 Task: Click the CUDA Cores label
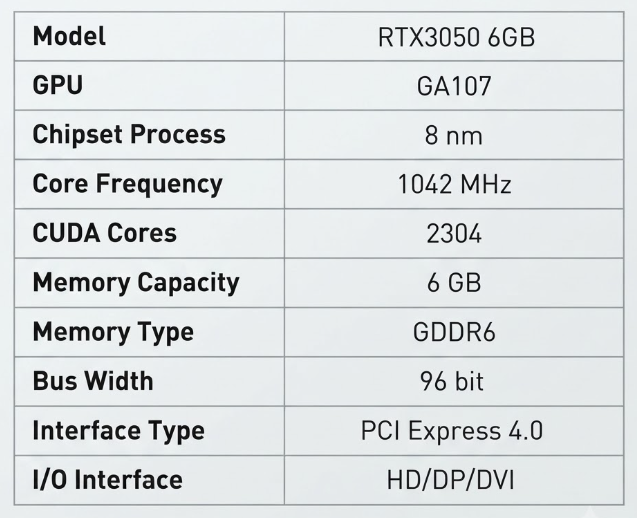pyautogui.click(x=105, y=233)
